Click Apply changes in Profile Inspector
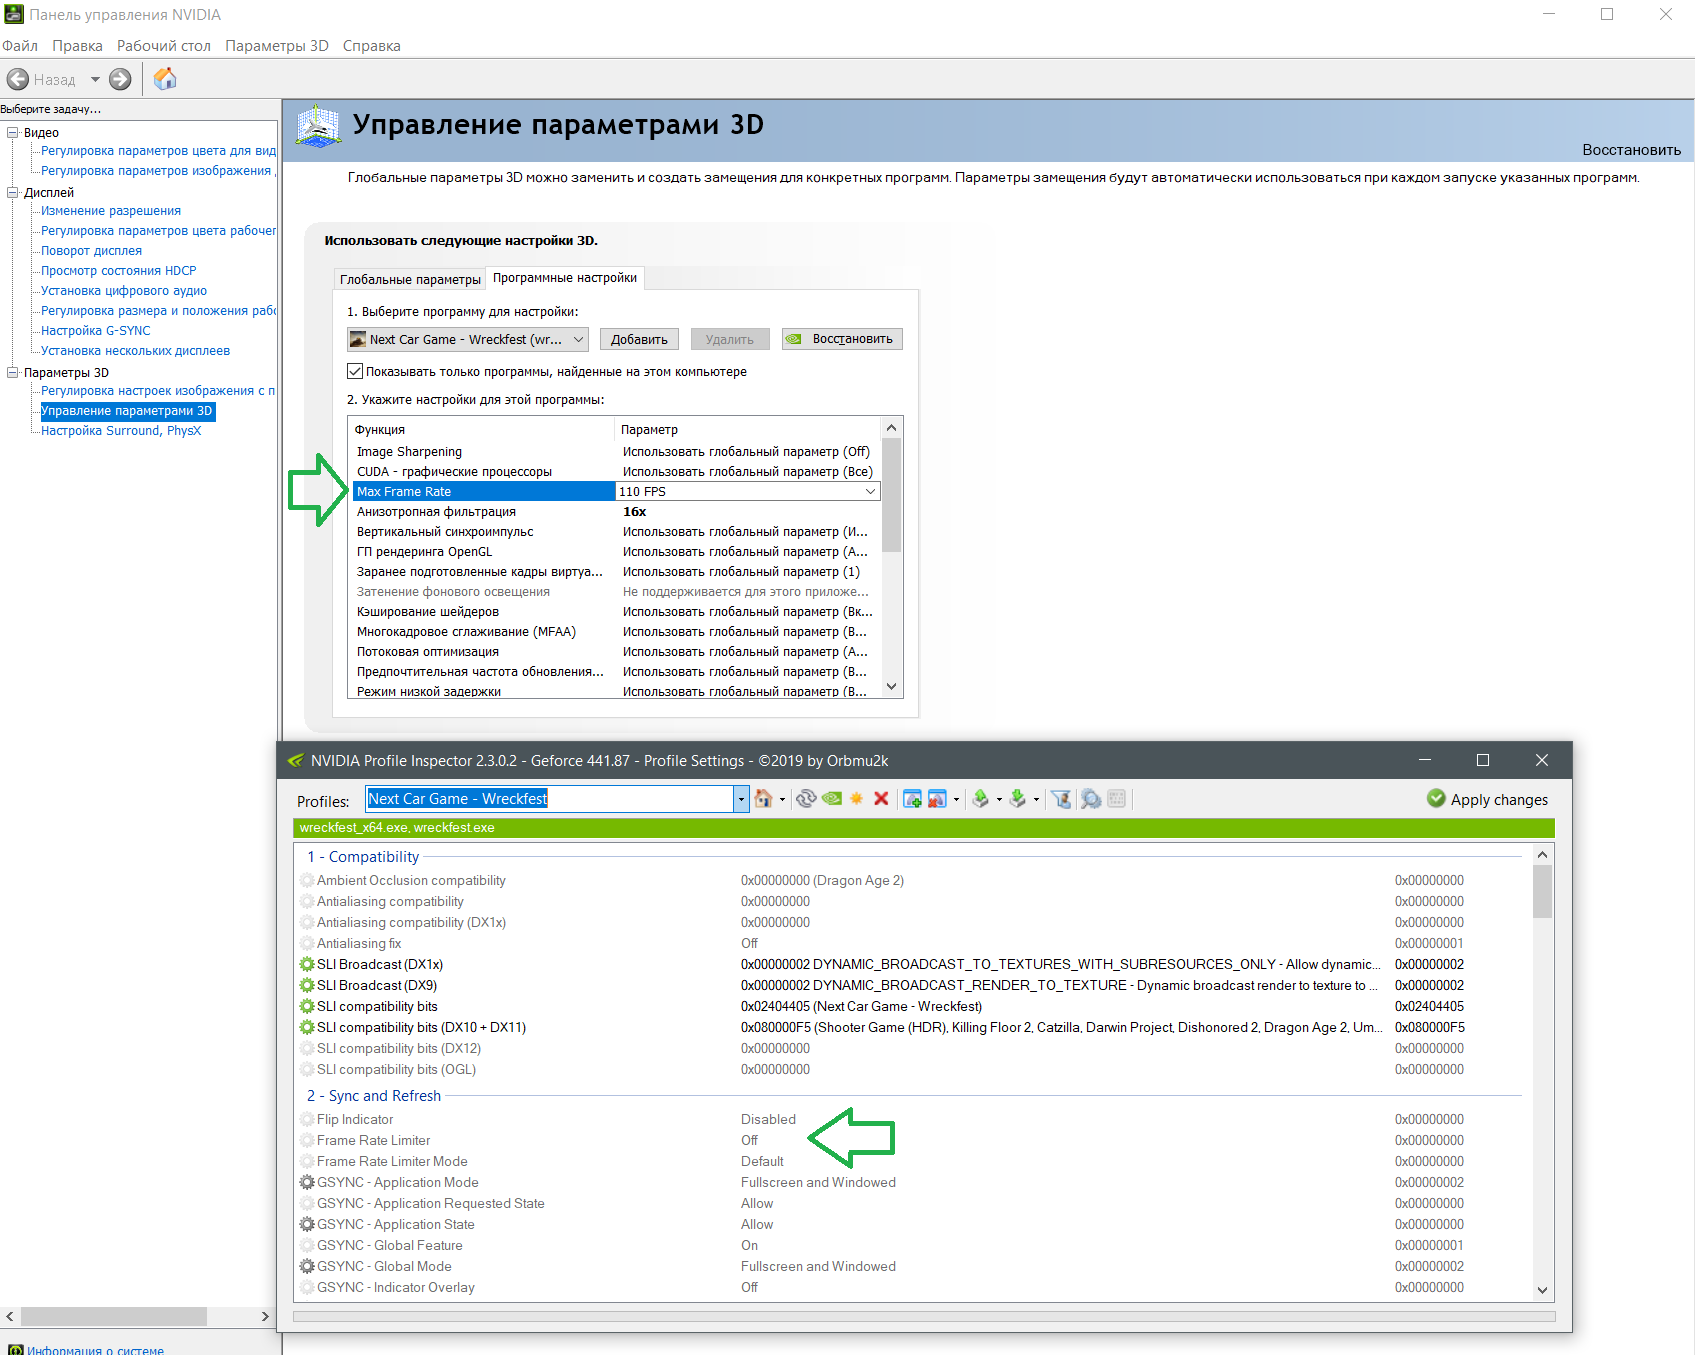 point(1487,799)
